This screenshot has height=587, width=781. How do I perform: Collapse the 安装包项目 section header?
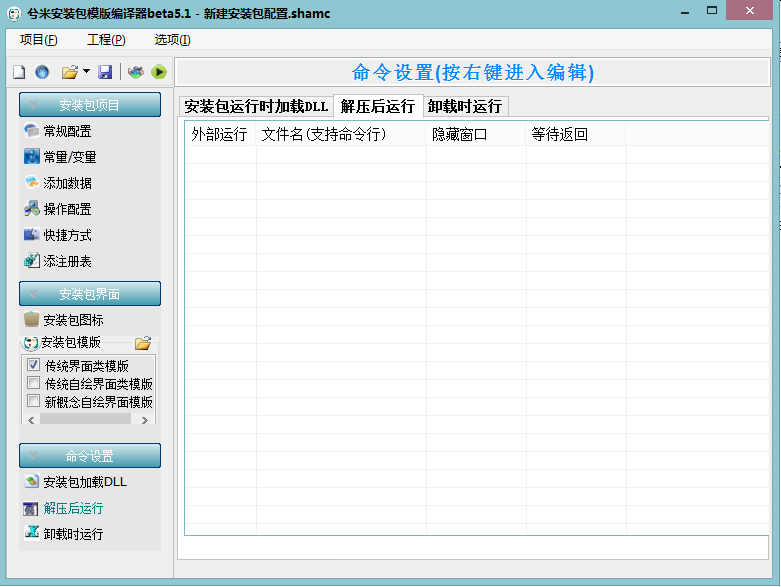(89, 105)
